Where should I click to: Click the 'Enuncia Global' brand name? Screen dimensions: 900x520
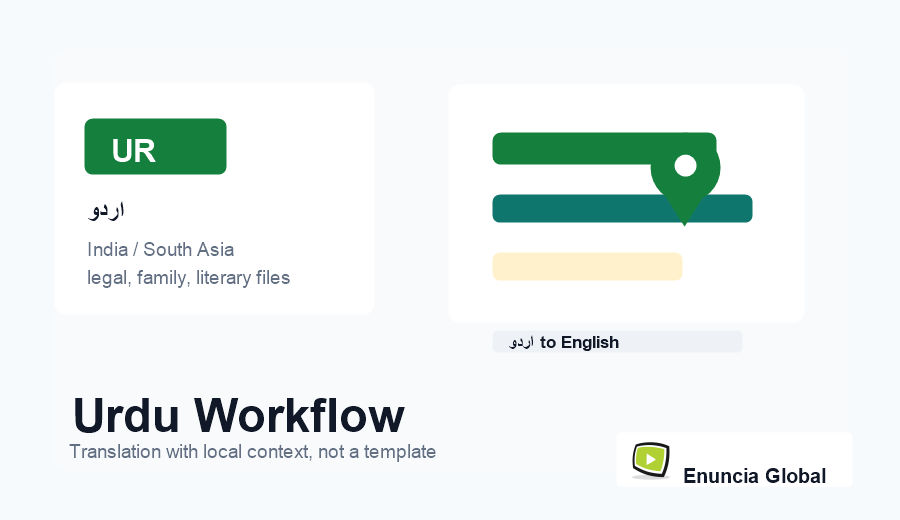[754, 476]
